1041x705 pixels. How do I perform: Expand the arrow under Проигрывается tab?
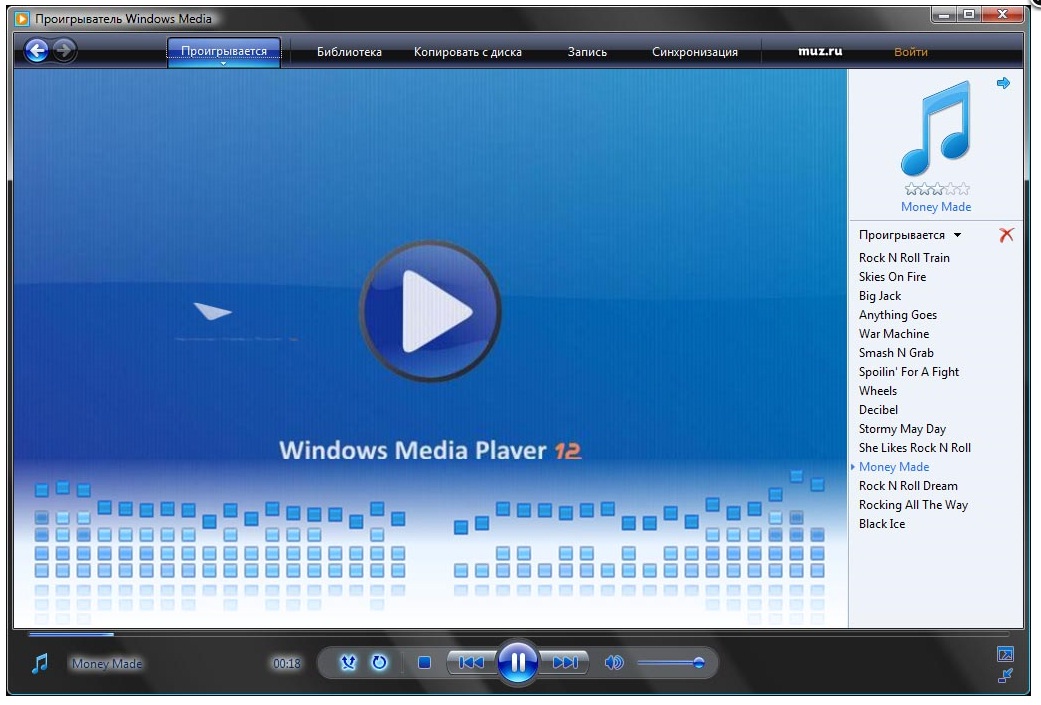[224, 64]
